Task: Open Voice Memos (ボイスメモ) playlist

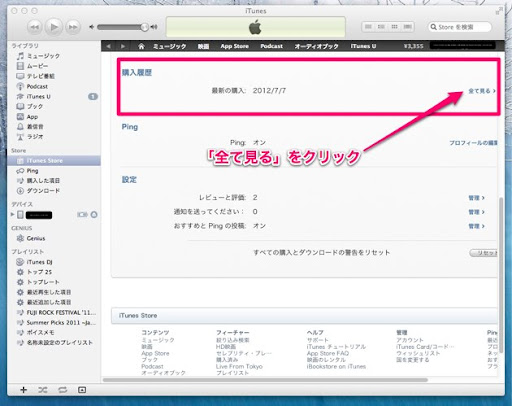Action: [40, 333]
